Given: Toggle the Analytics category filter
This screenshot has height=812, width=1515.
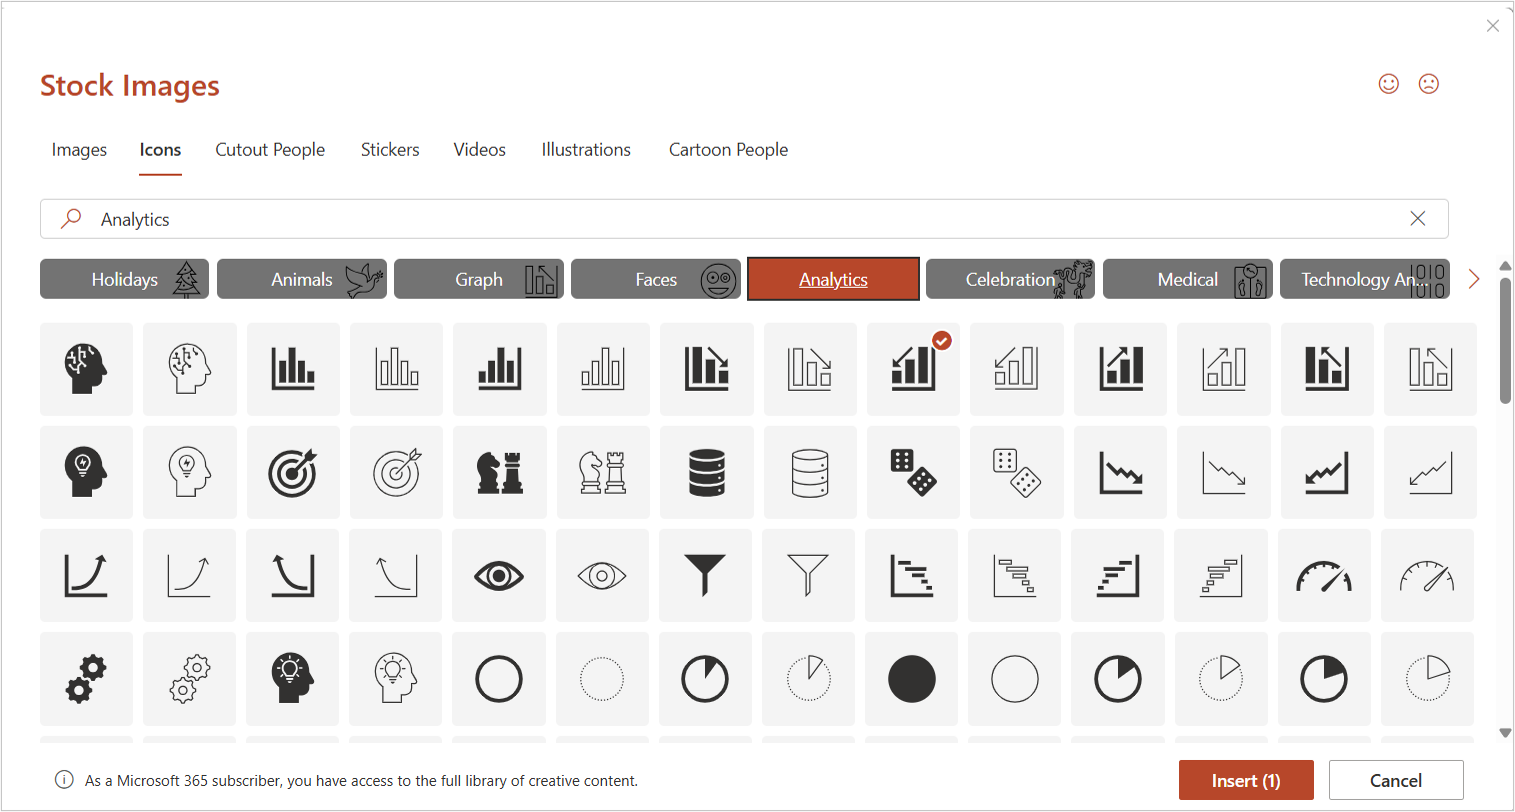Looking at the screenshot, I should (833, 279).
